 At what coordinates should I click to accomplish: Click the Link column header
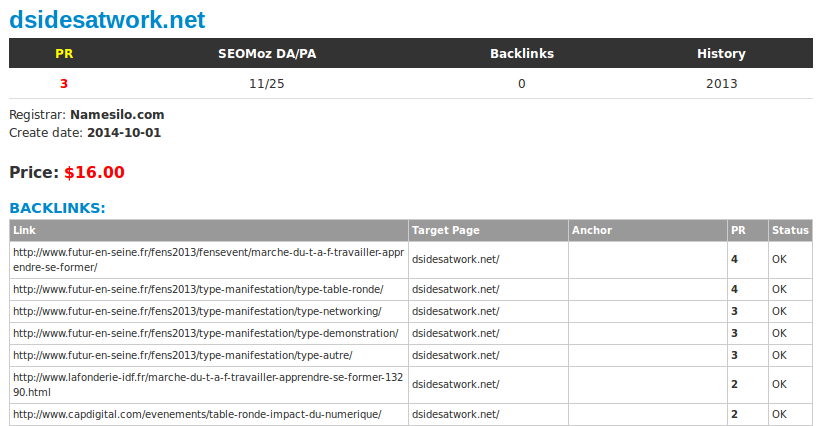click(25, 230)
